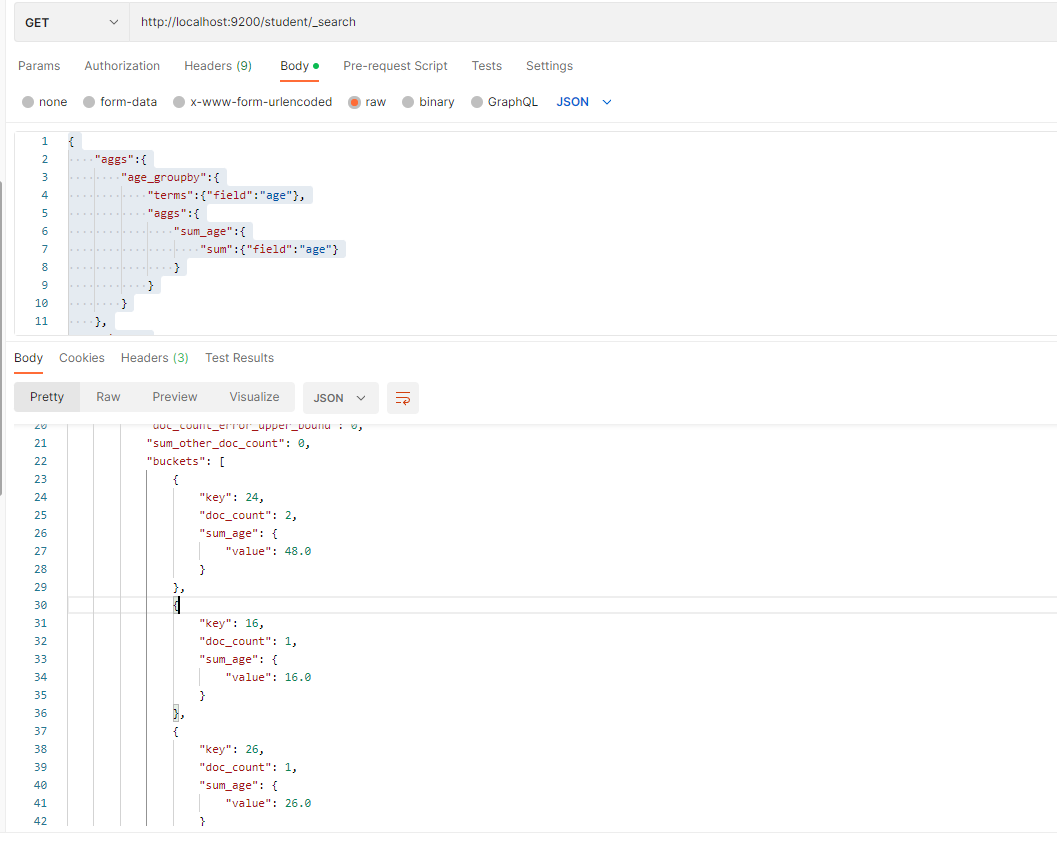Select the form-data body type
The image size is (1057, 851).
coord(120,102)
